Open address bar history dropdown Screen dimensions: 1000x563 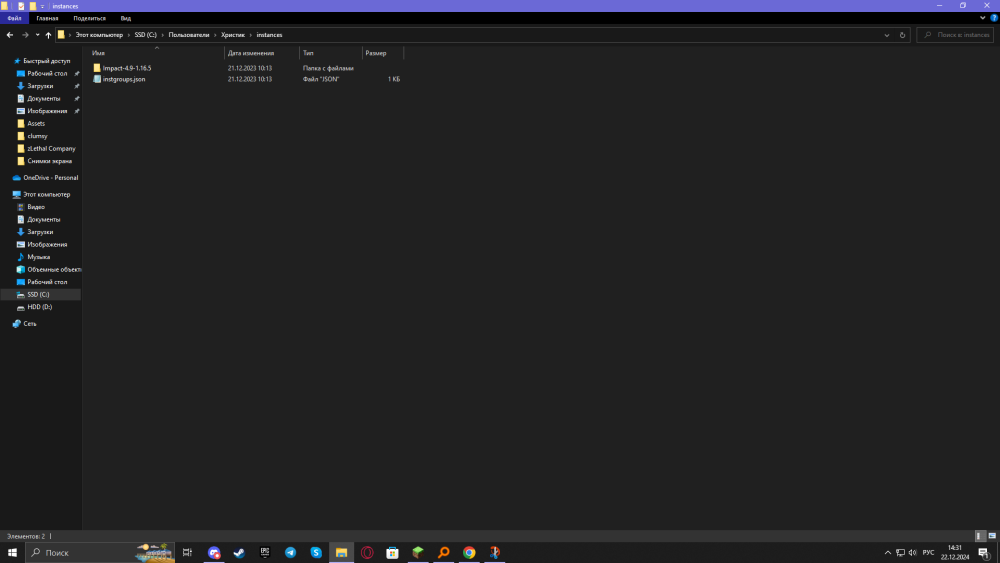[886, 35]
